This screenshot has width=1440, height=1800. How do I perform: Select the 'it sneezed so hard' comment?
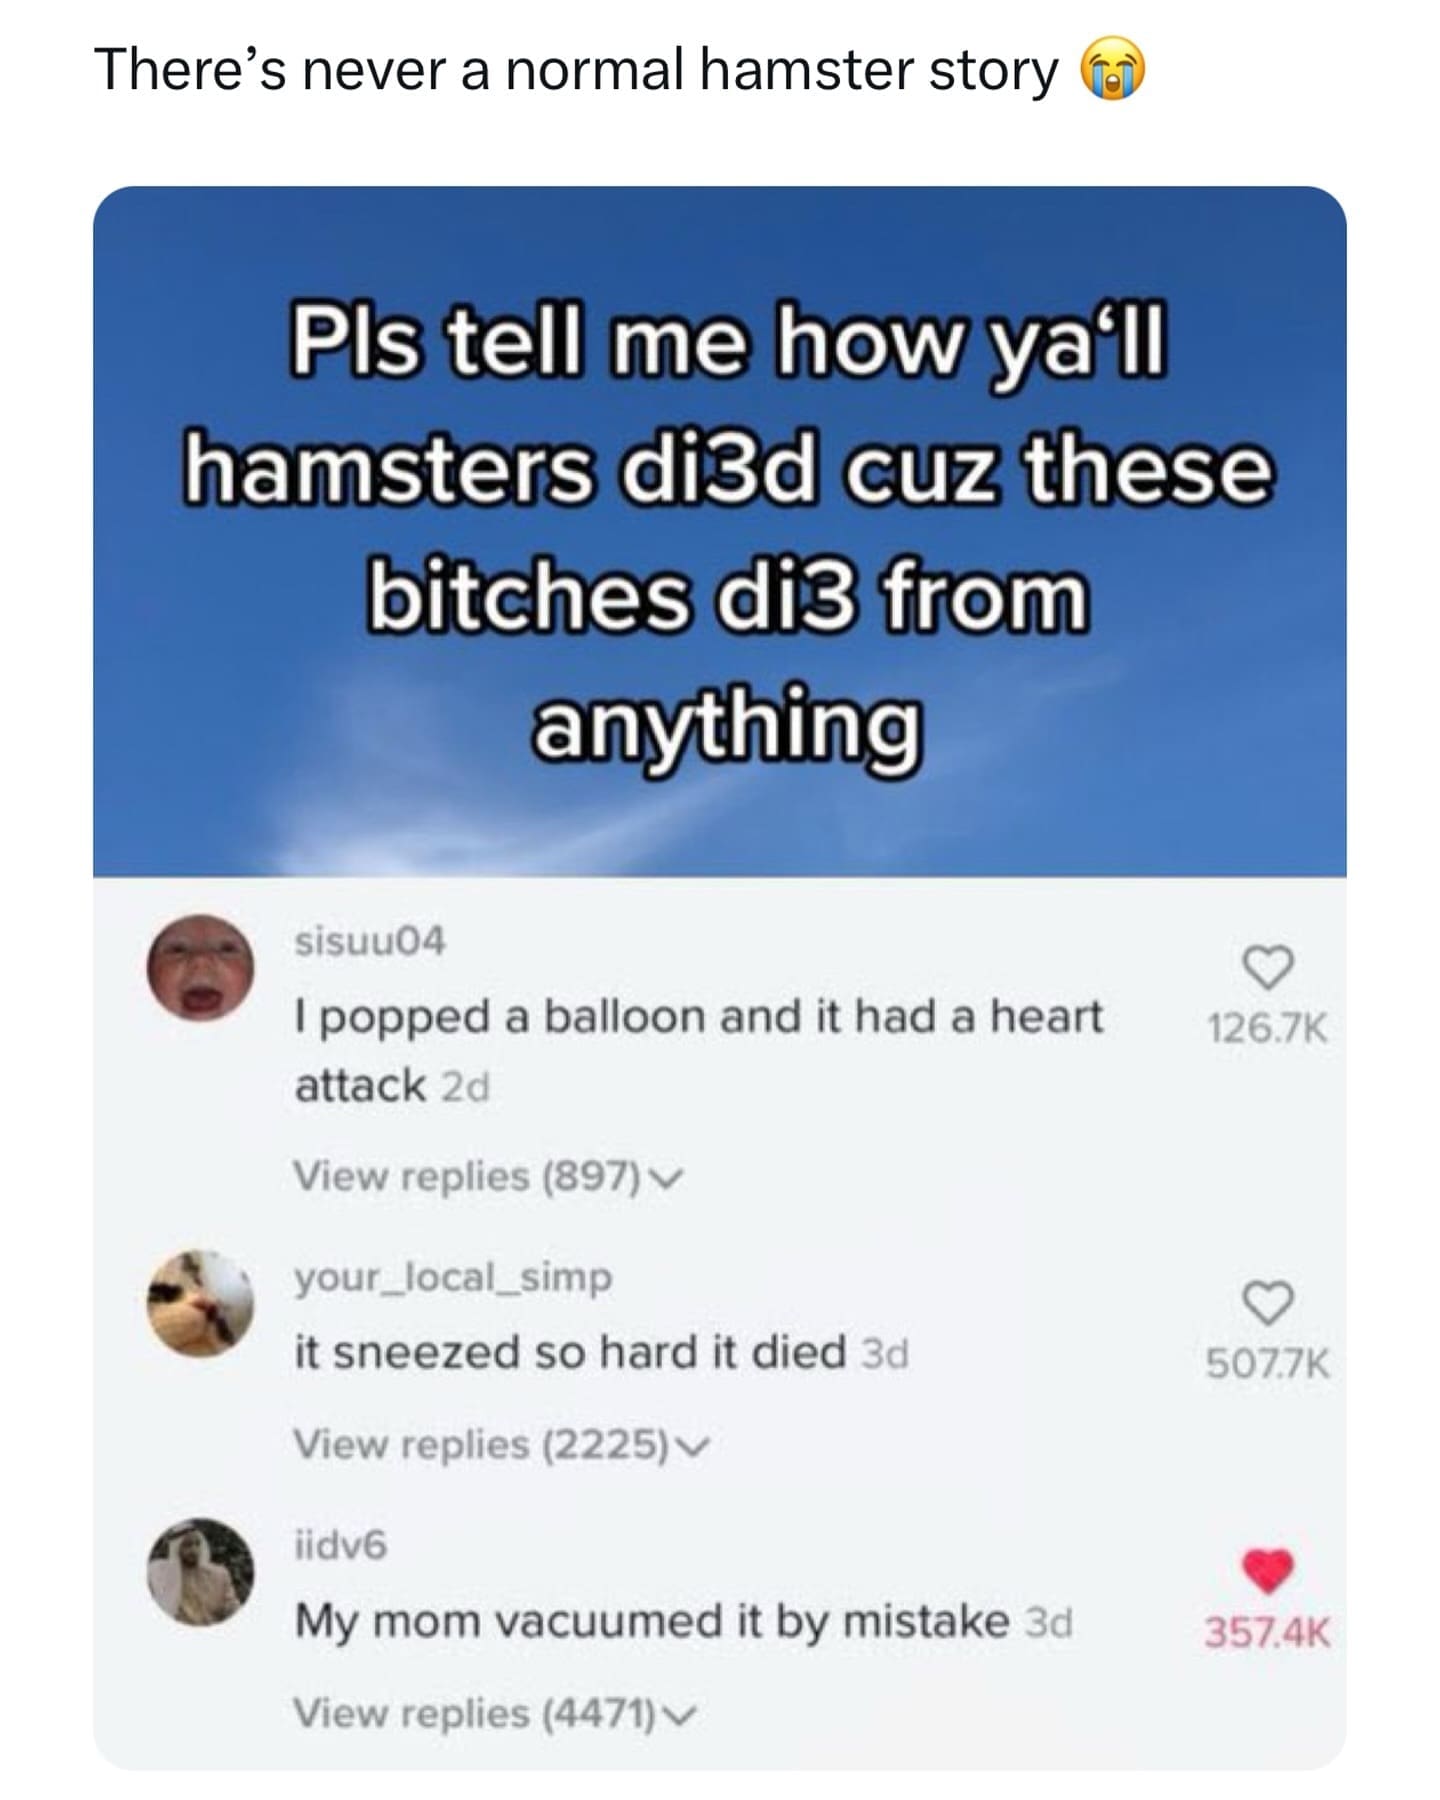pos(571,1352)
